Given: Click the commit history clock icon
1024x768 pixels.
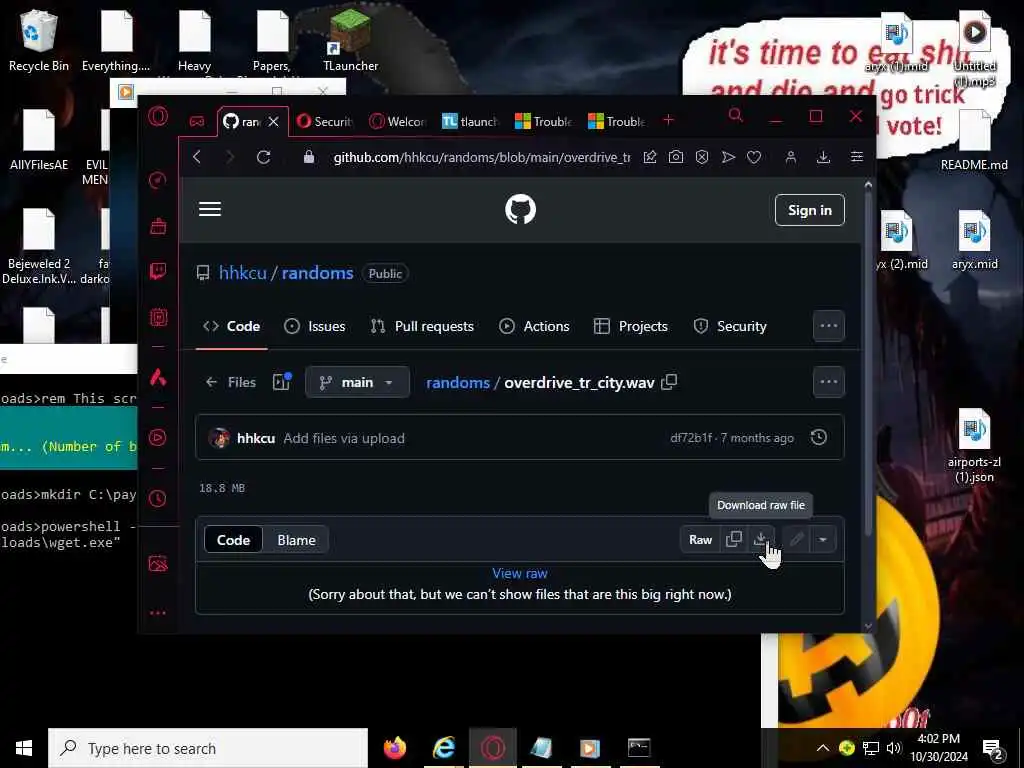Looking at the screenshot, I should pyautogui.click(x=818, y=438).
